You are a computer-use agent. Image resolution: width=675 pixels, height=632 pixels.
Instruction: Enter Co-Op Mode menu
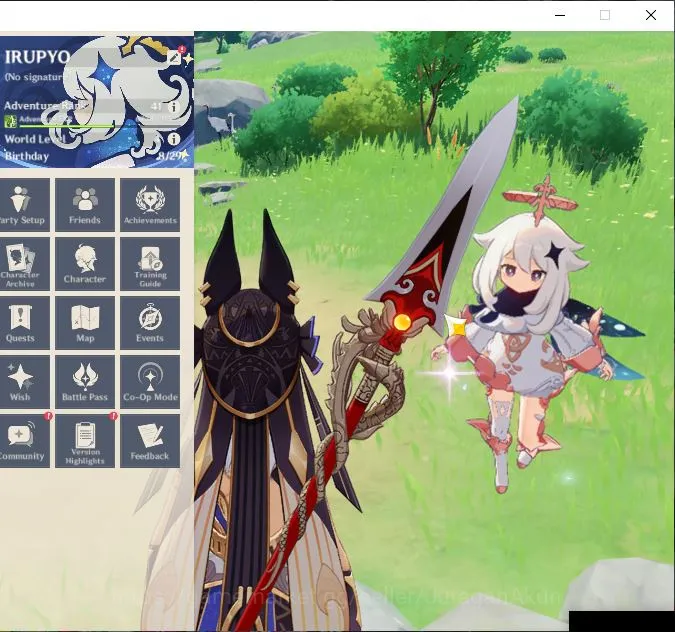coord(150,382)
